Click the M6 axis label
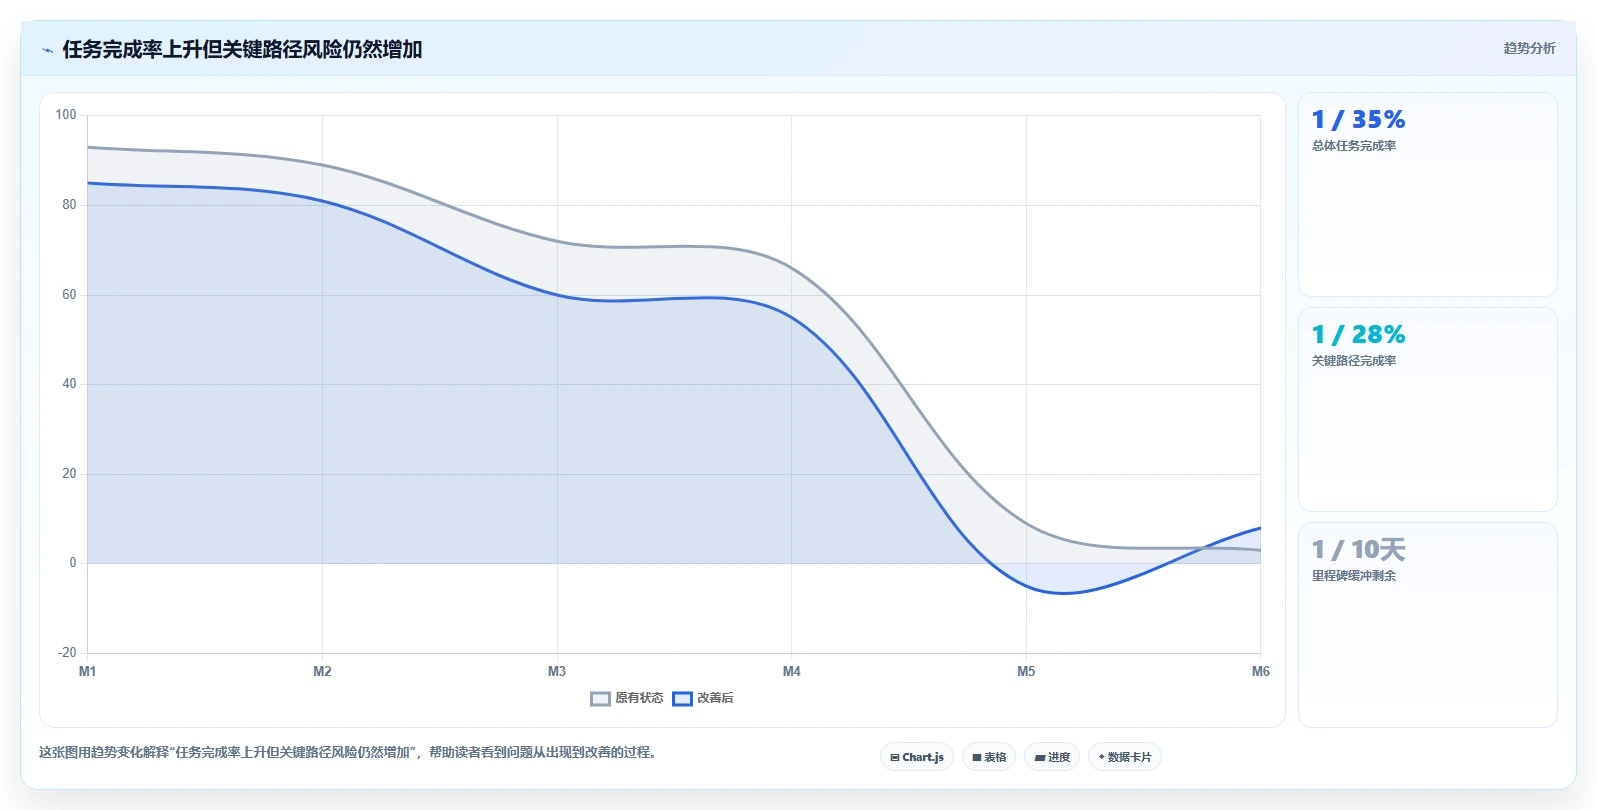Viewport: 1597px width, 810px height. 1260,671
